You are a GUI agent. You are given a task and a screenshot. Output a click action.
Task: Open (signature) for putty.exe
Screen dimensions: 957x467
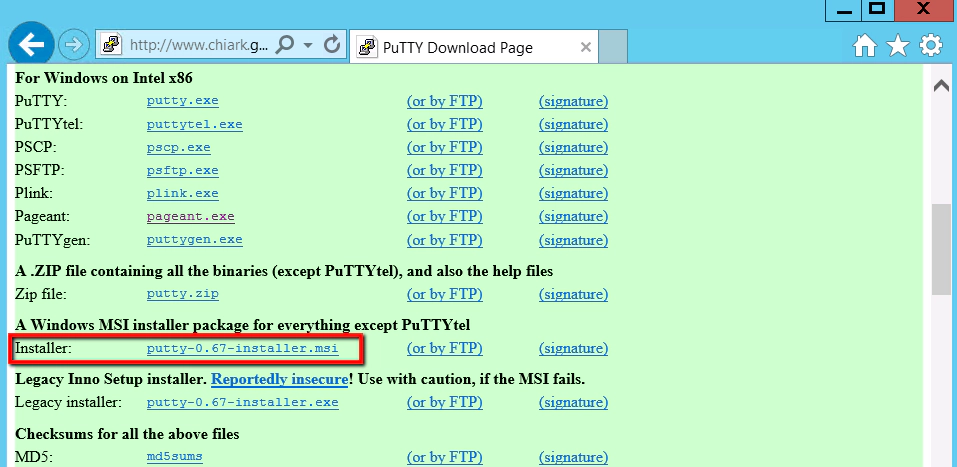coord(574,101)
